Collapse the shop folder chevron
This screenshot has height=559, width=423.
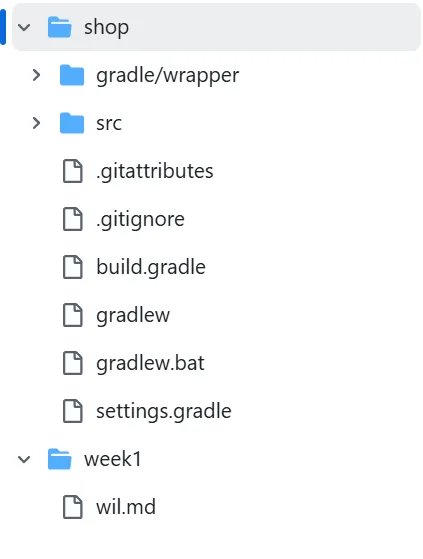24,27
